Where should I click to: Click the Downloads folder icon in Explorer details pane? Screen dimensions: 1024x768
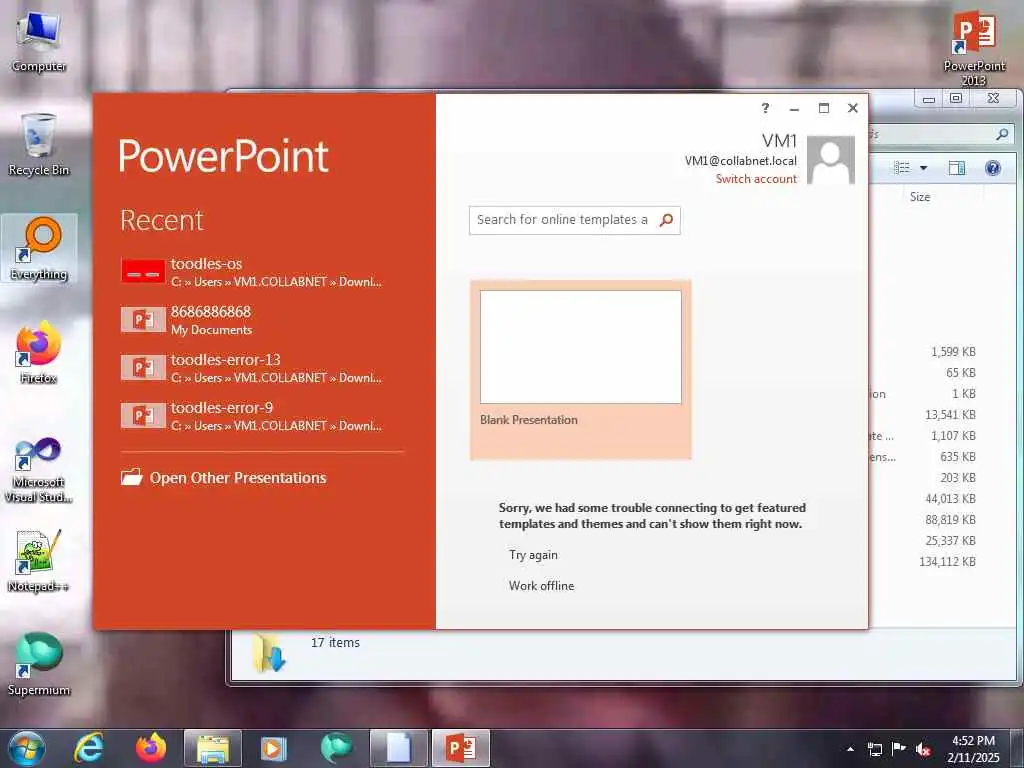click(x=269, y=653)
